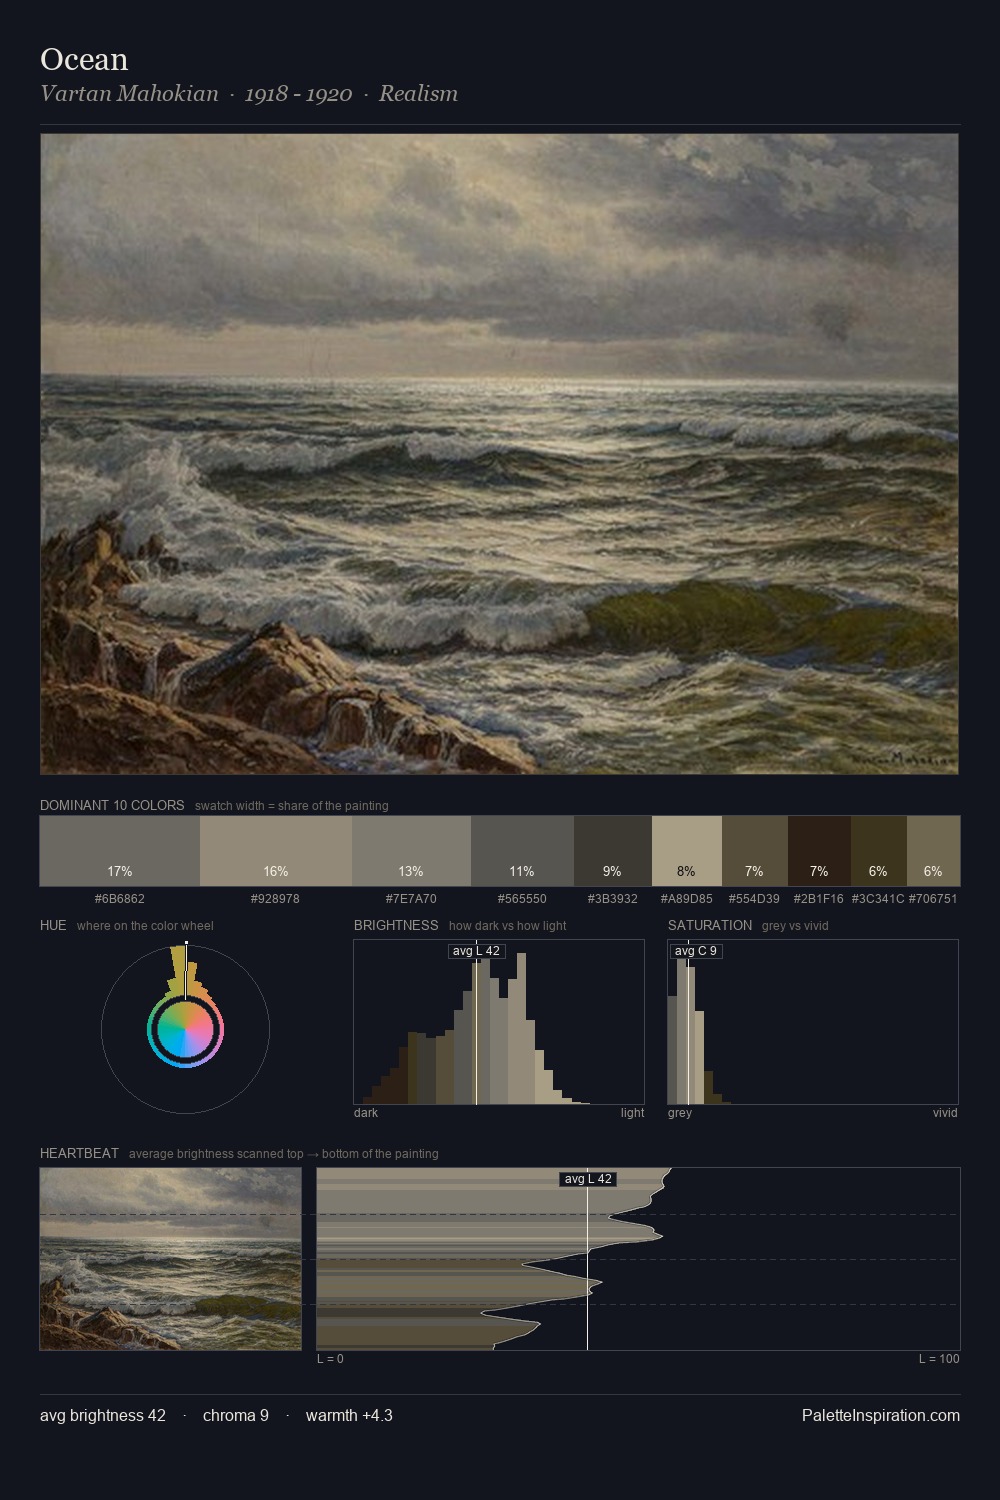Click the heartbeat brightness profile chart
This screenshot has height=1500, width=1000.
click(638, 1259)
